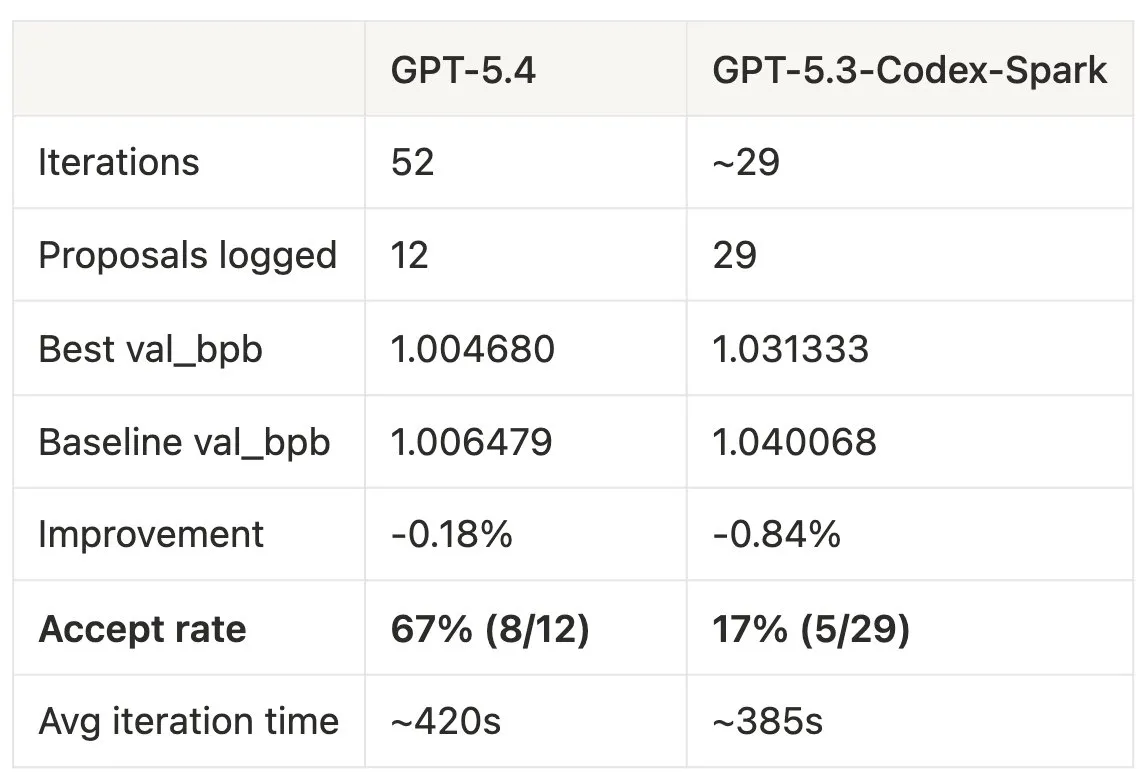Click the Best val_bpb row label
This screenshot has height=782, width=1142.
150,349
